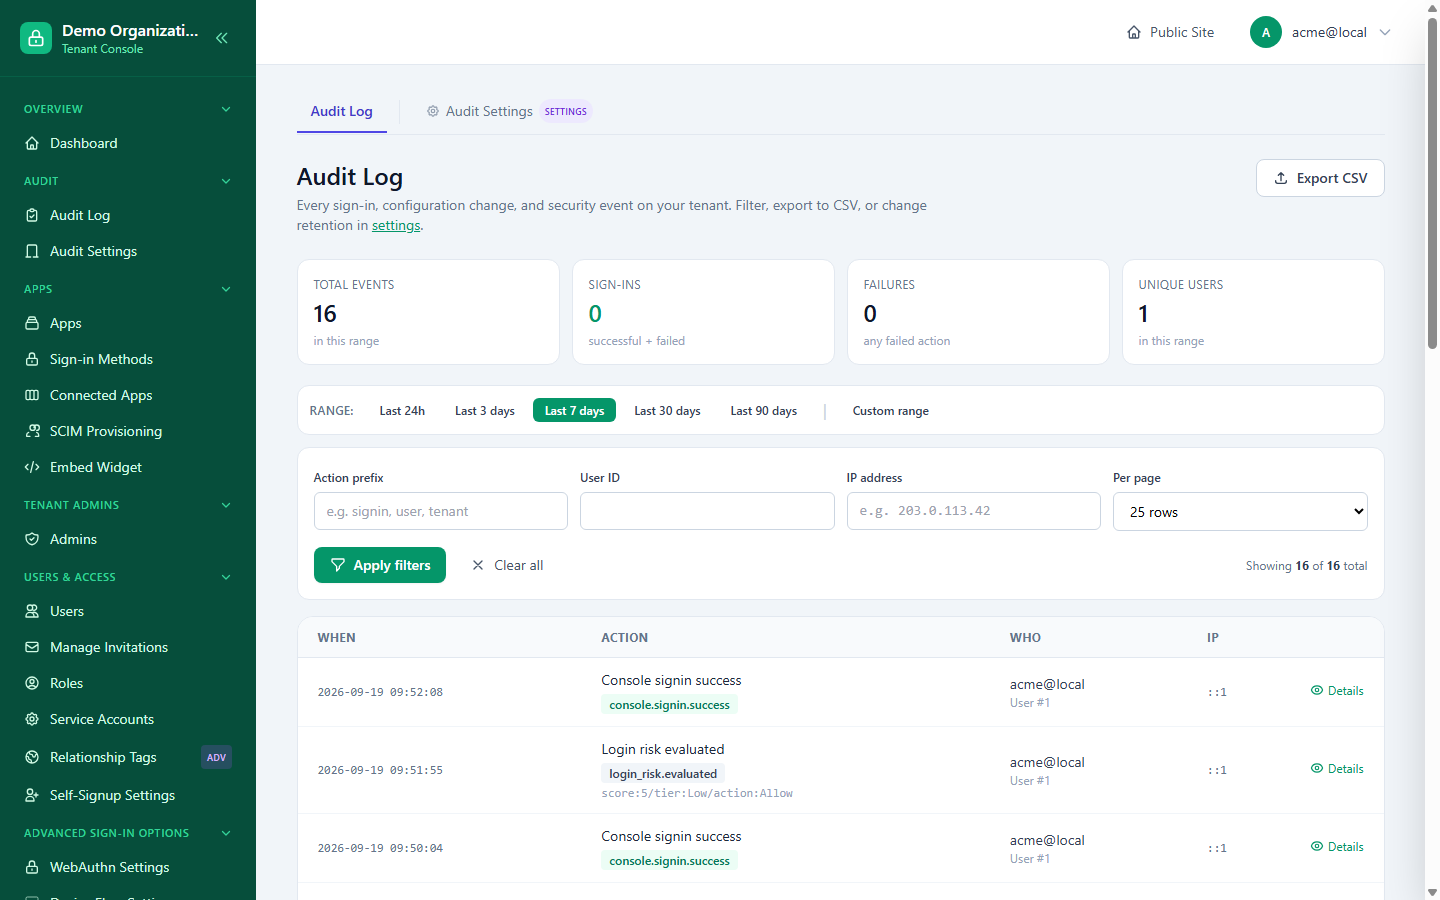Focus the Action prefix input field

[441, 511]
